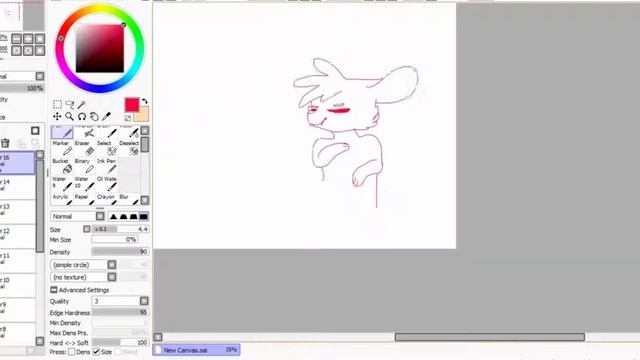Enable the Dens pressure checkbox

(72, 351)
